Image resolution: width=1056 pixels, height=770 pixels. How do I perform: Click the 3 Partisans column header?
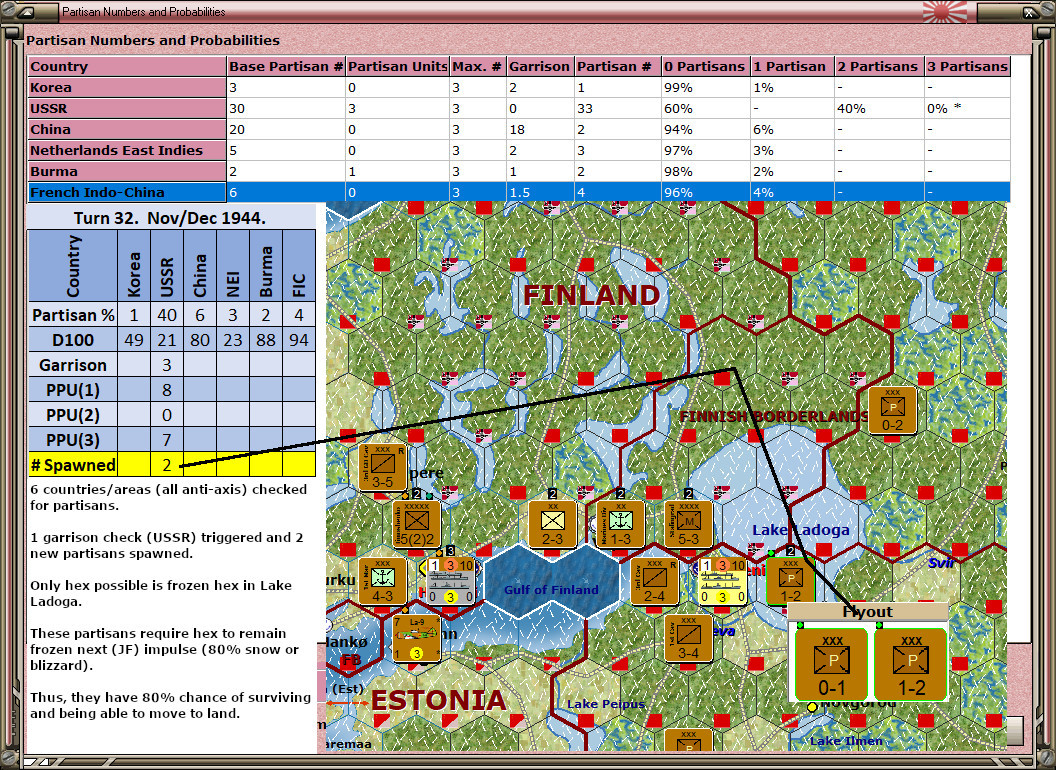pyautogui.click(x=967, y=66)
